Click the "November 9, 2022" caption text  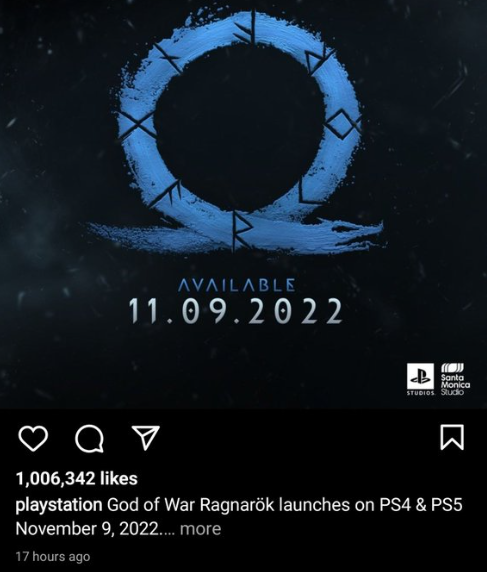(88, 529)
